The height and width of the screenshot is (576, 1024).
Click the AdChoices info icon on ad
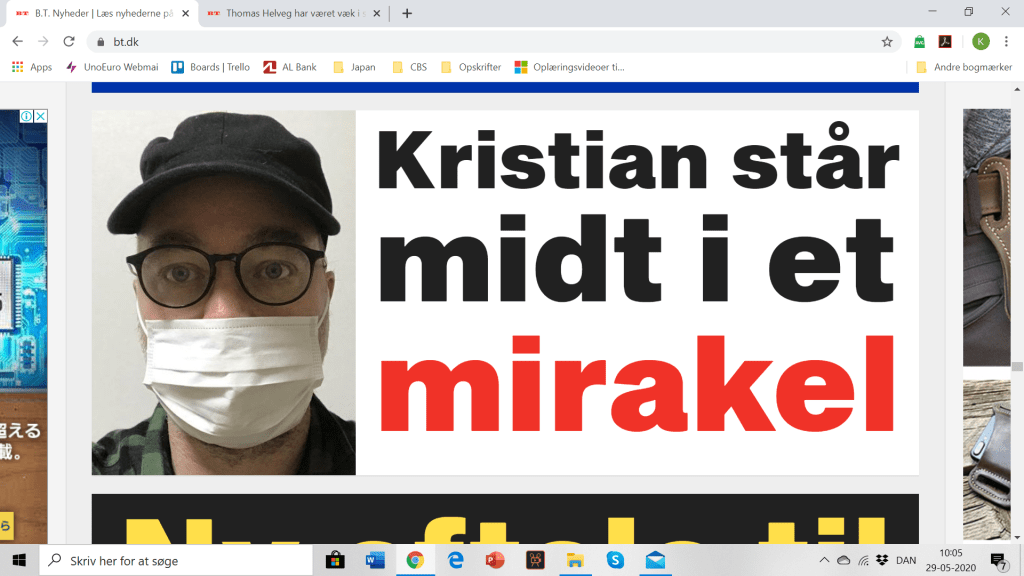(27, 116)
